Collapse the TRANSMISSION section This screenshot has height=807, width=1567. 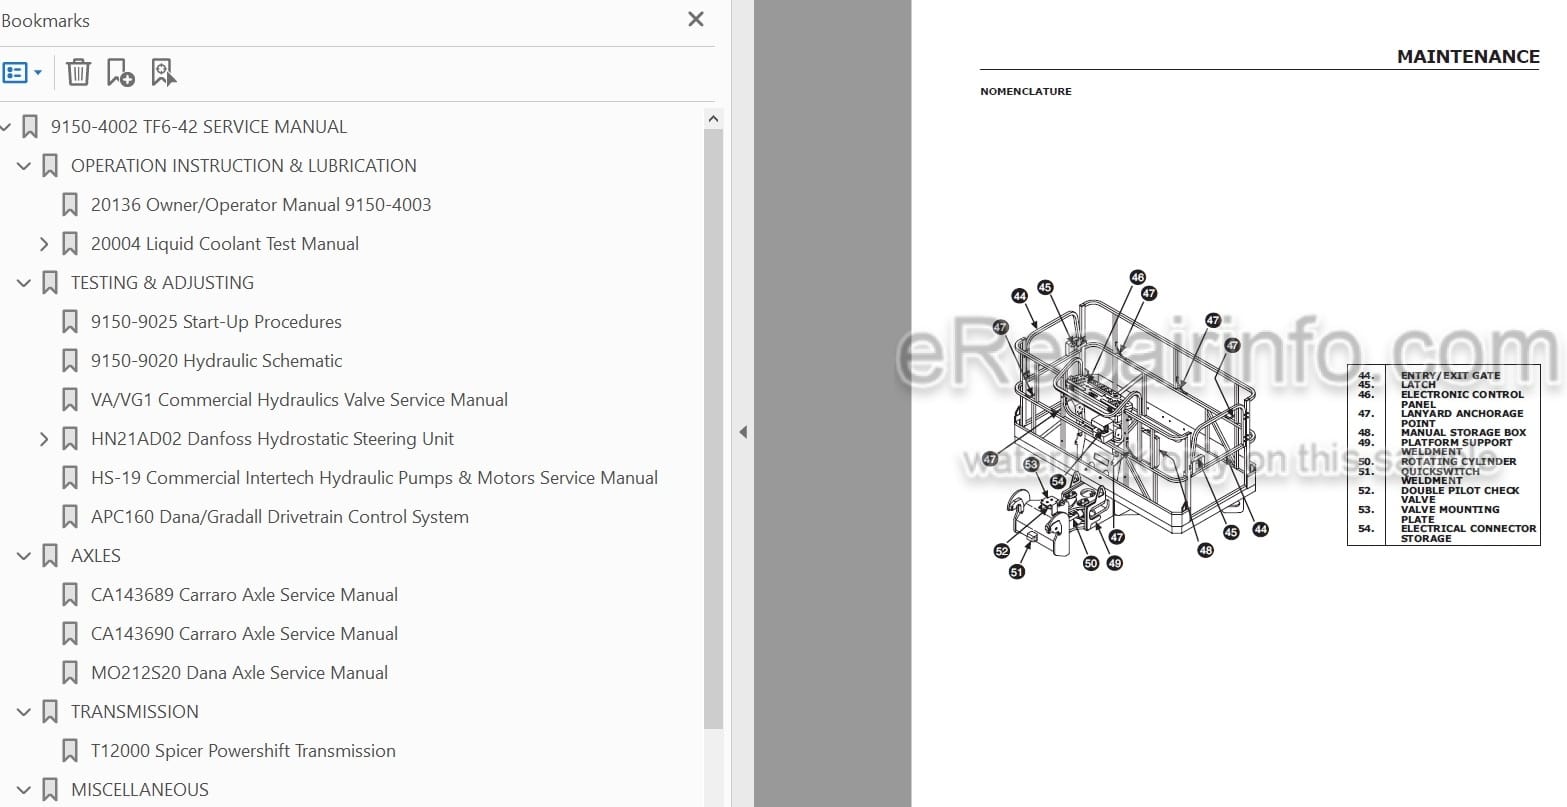(x=24, y=712)
